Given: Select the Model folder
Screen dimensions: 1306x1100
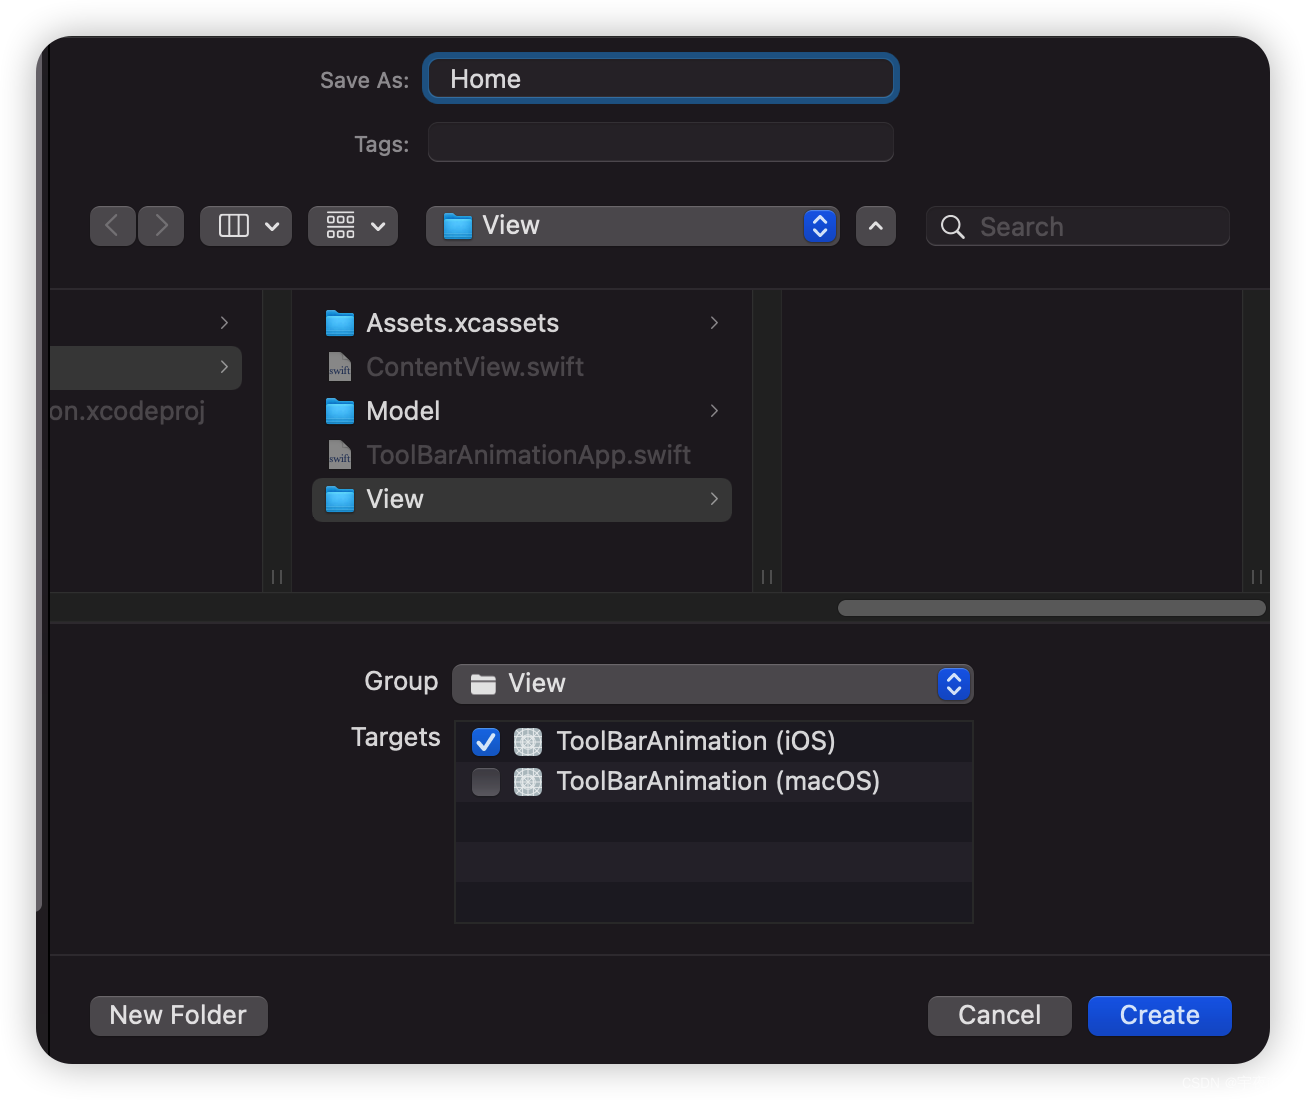Looking at the screenshot, I should click(x=522, y=411).
